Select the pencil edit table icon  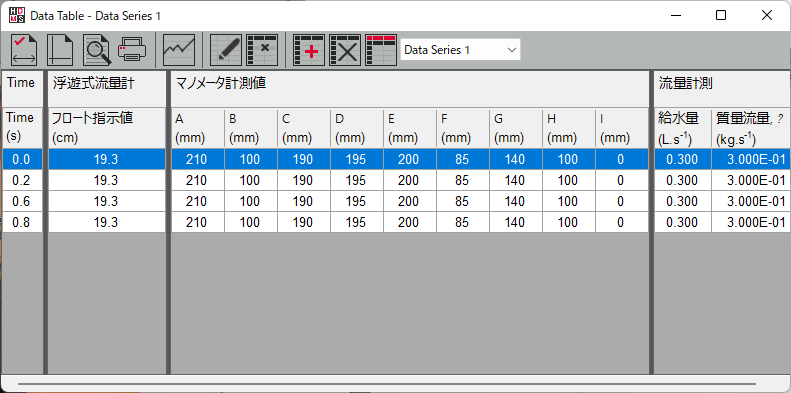pyautogui.click(x=225, y=50)
